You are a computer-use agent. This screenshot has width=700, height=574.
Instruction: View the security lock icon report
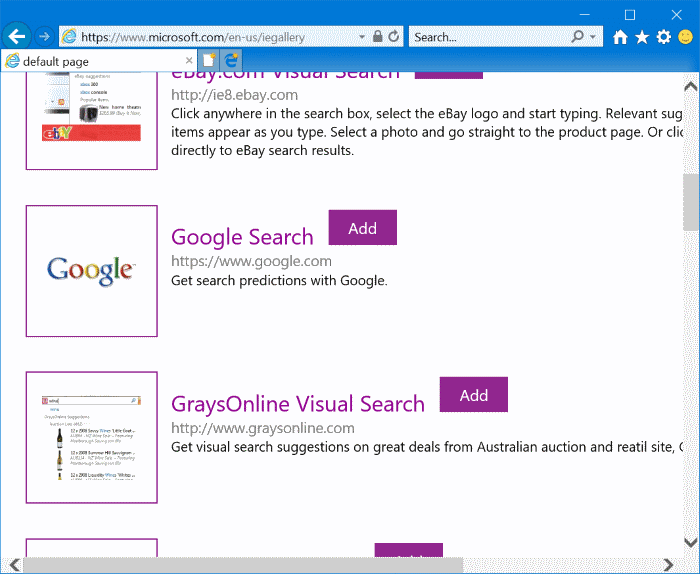(377, 37)
